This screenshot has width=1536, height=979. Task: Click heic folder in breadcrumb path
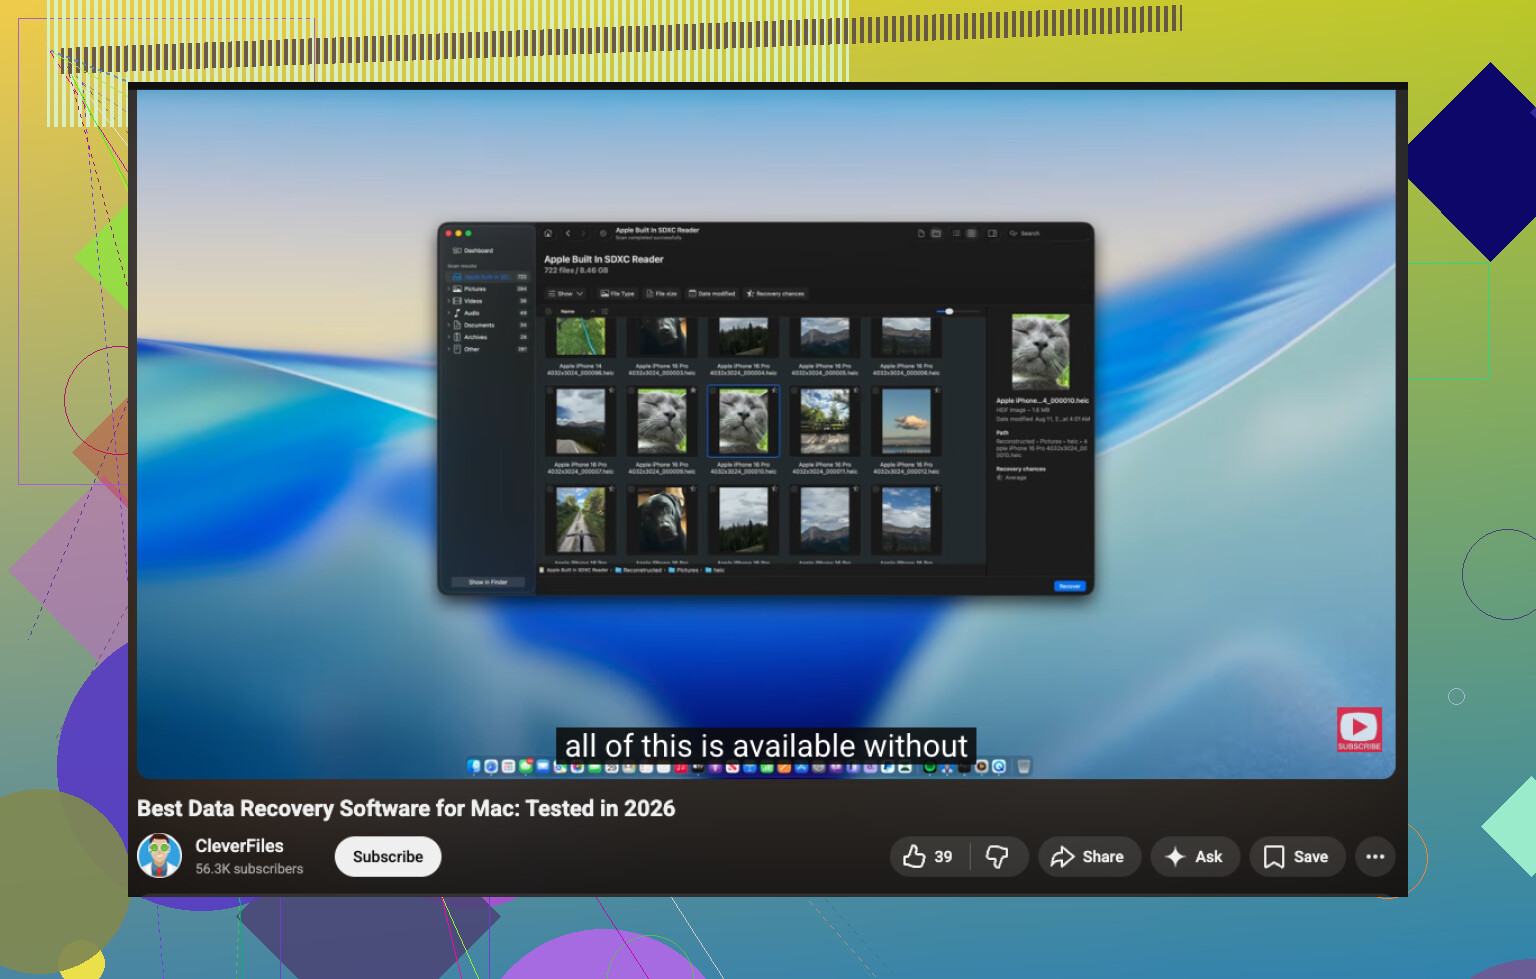[x=715, y=570]
